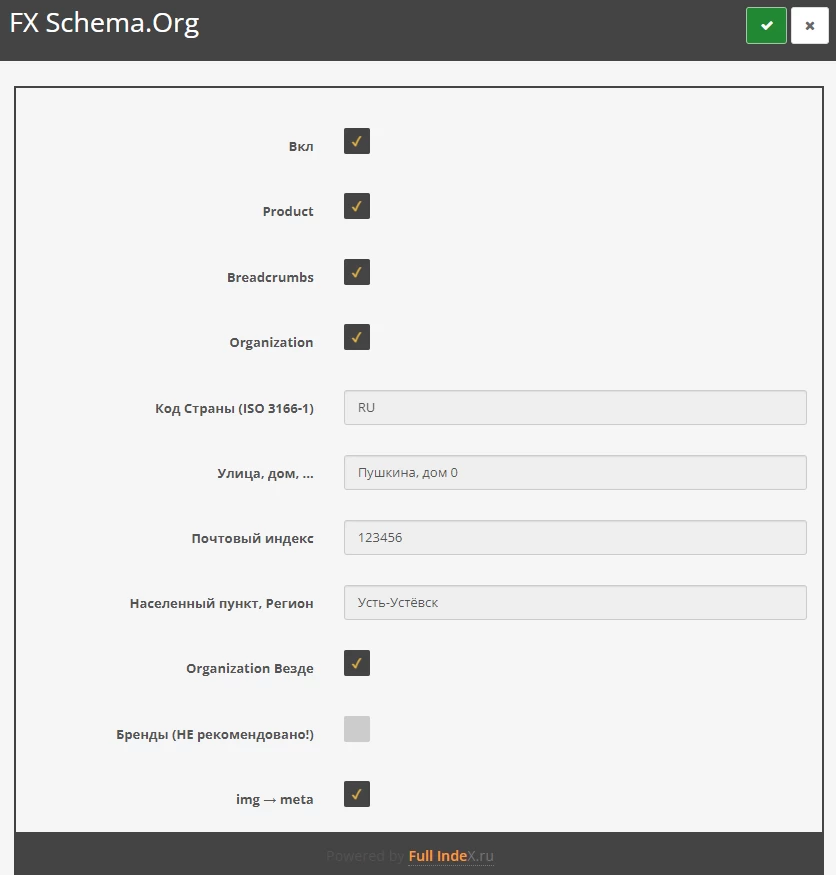Click the Населенный пункт, Регион label
Image resolution: width=836 pixels, height=875 pixels.
(x=222, y=604)
